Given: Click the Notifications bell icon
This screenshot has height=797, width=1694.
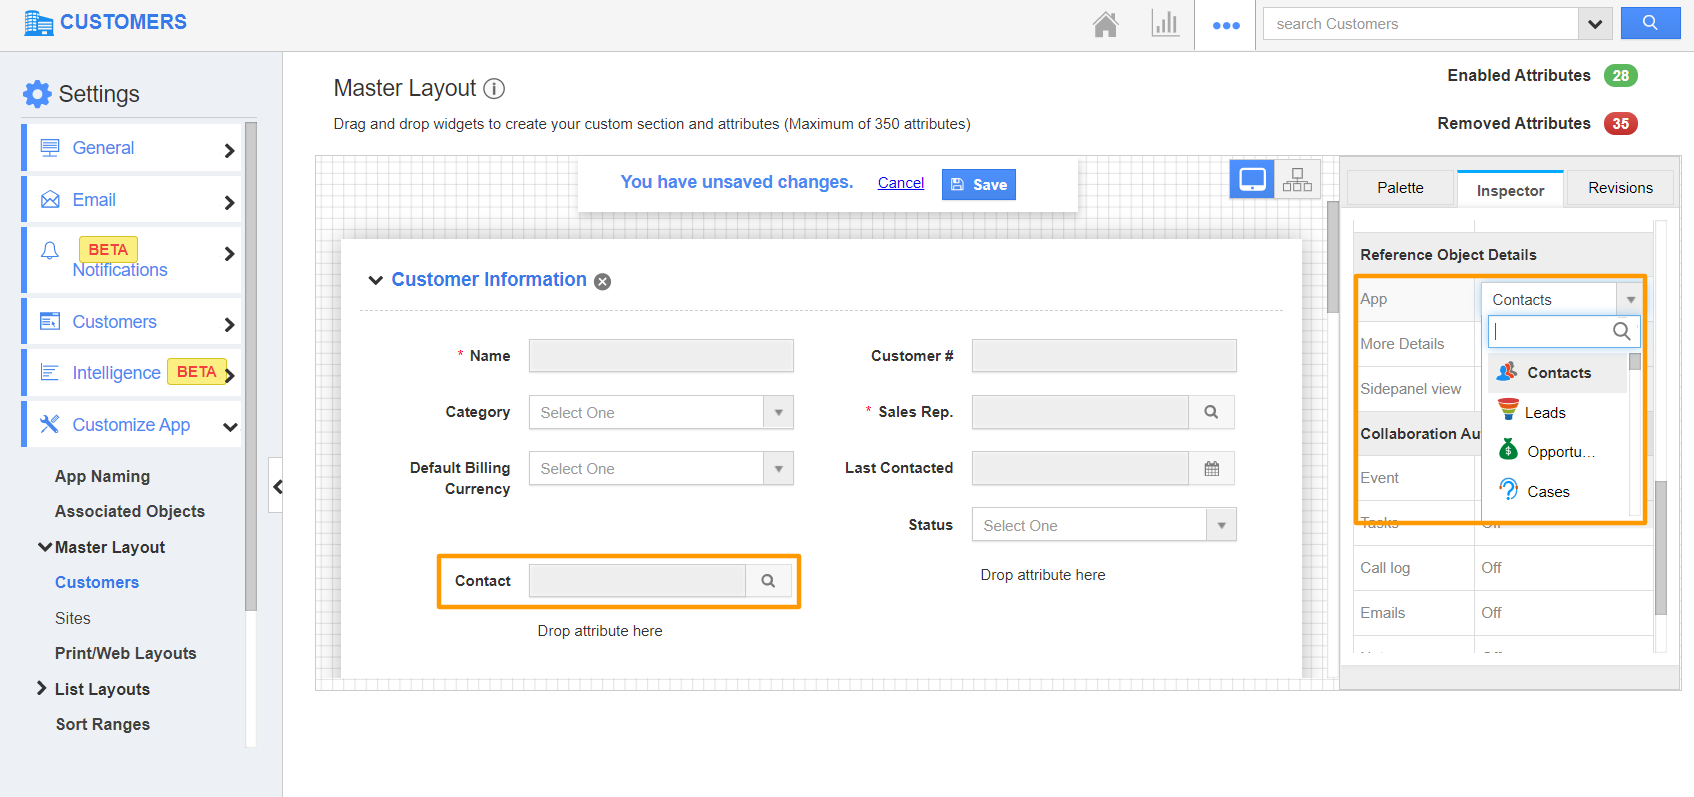Looking at the screenshot, I should [50, 250].
